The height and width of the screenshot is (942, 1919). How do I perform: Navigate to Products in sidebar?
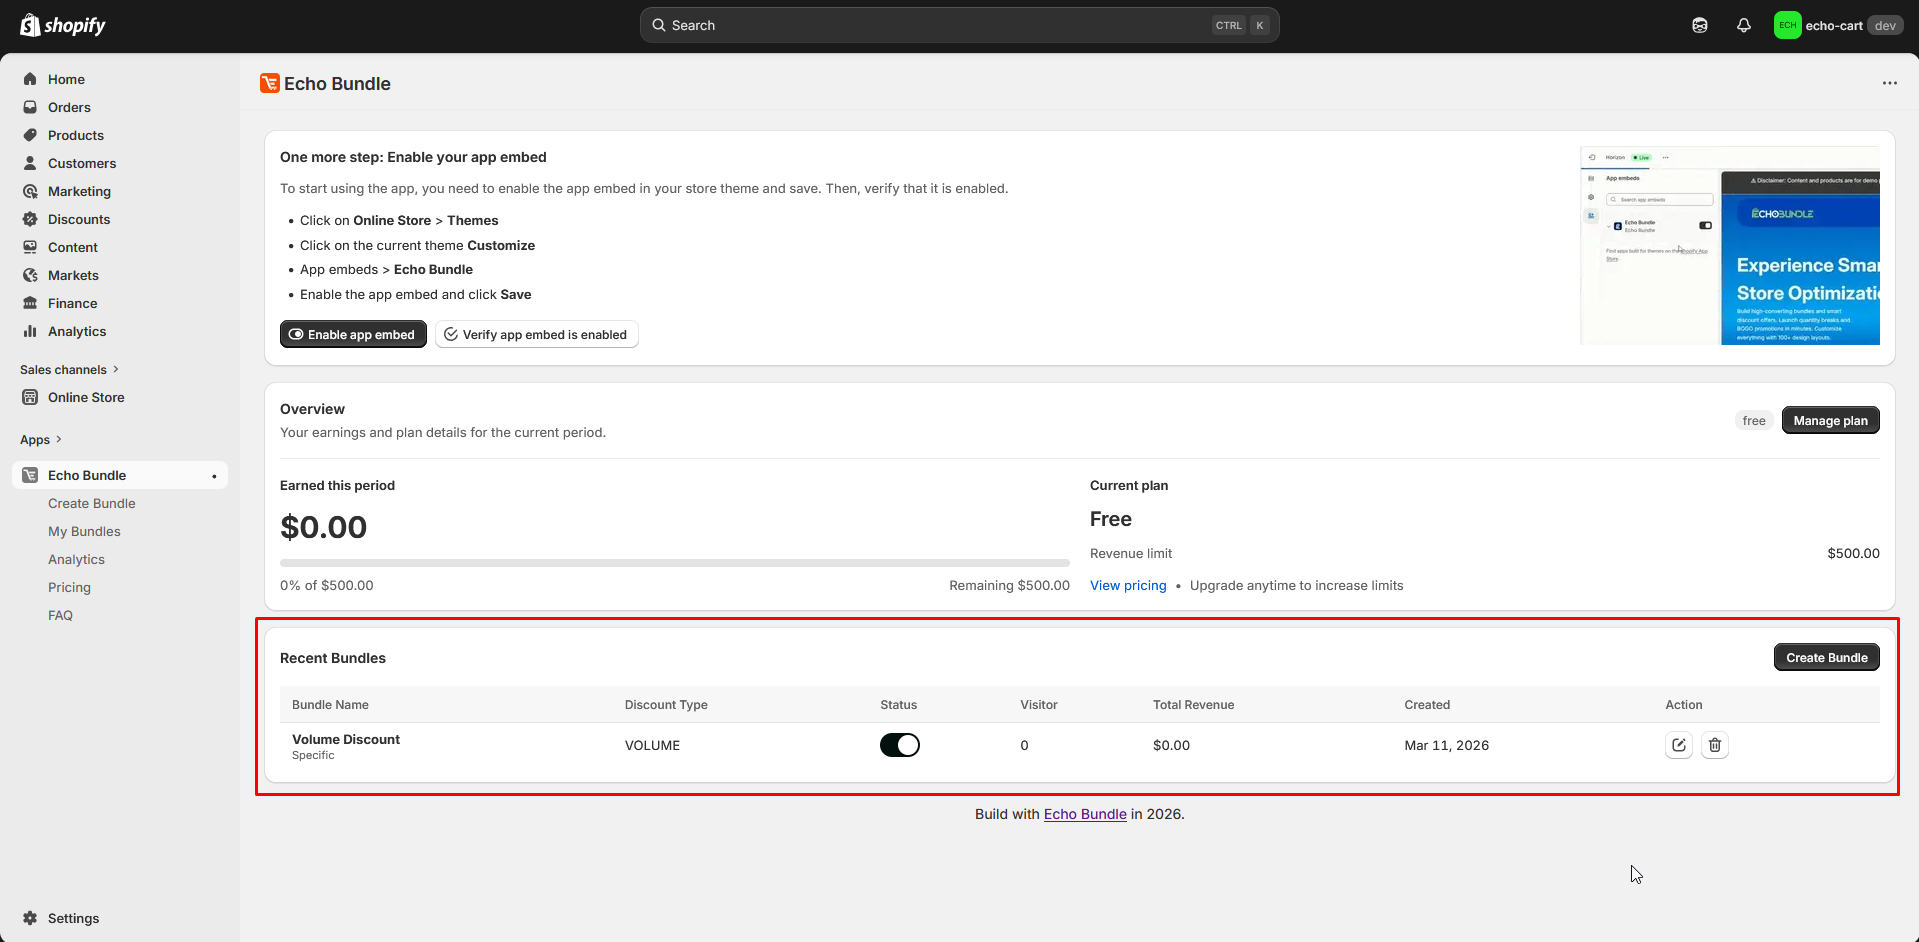pyautogui.click(x=75, y=136)
